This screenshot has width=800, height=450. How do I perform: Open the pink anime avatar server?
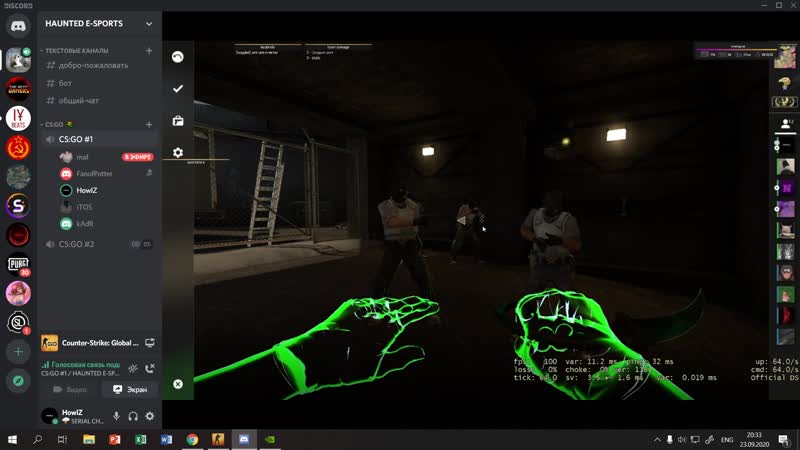point(18,293)
